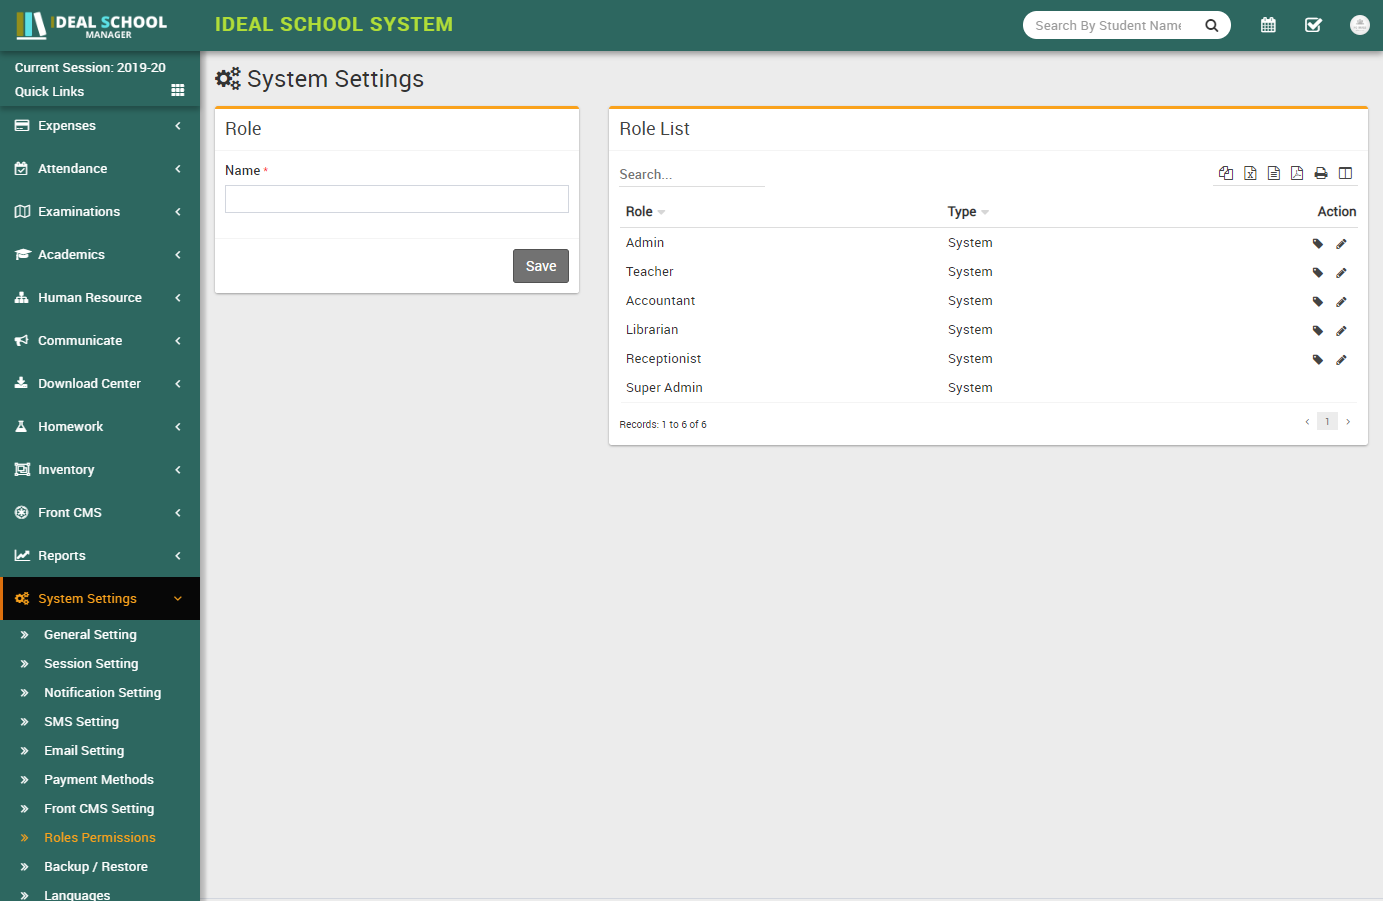Assign permission tag for Receptionist role
1383x901 pixels.
(1318, 359)
